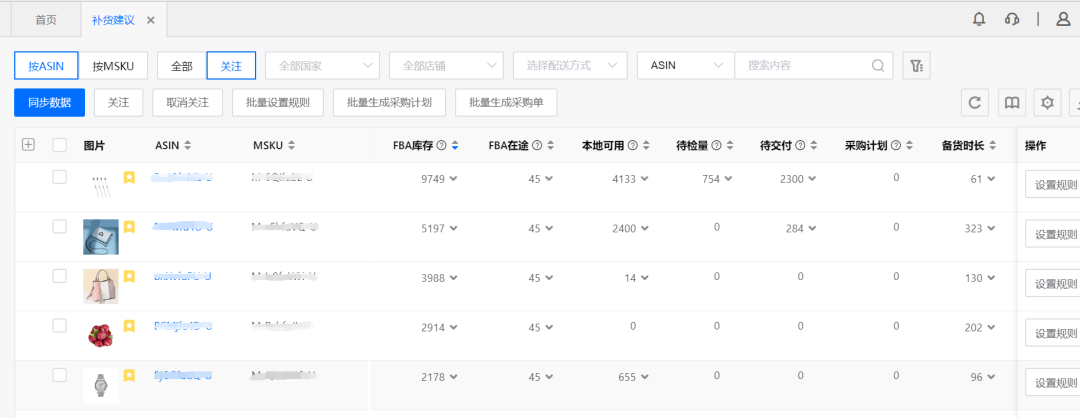
Task: Click the 关注 action button
Action: [118, 103]
